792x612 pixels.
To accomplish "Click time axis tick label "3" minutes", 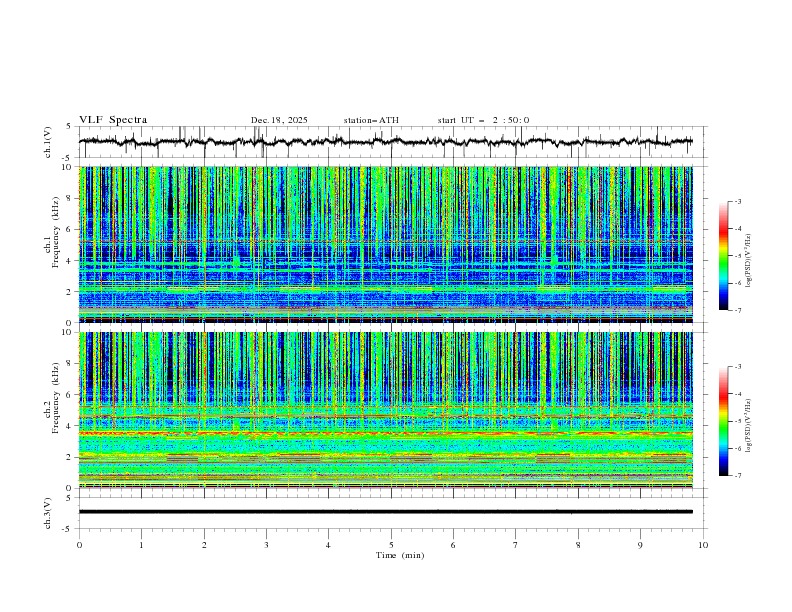I will tap(266, 545).
